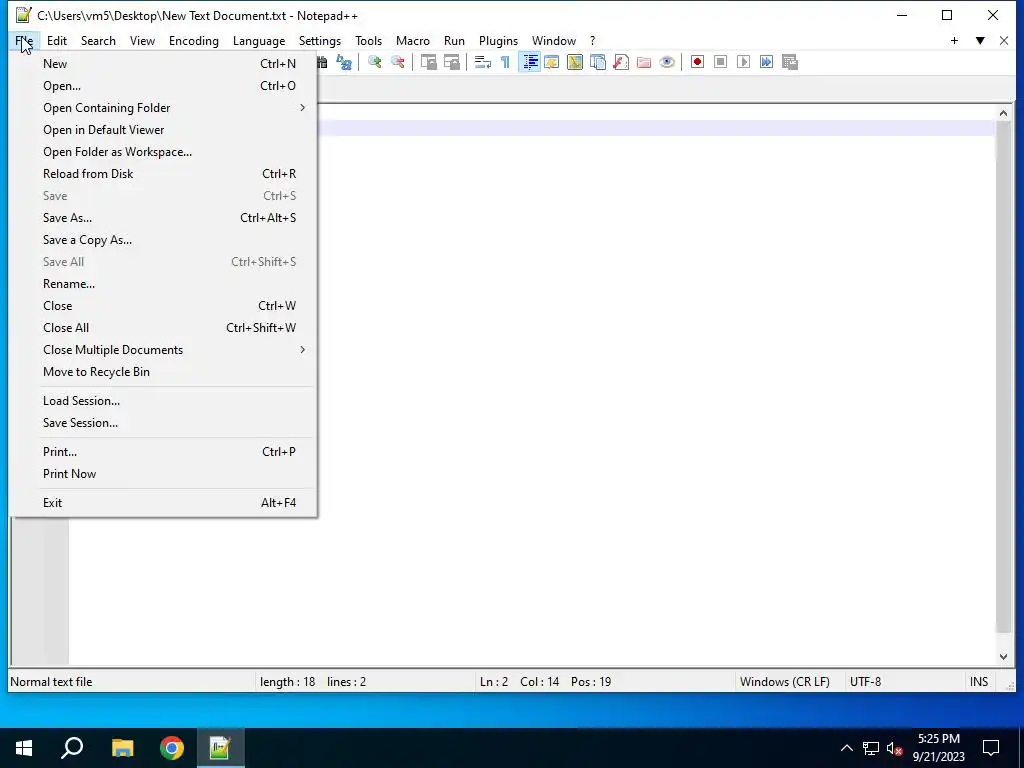Select Open... in the File menu
Viewport: 1024px width, 768px height.
163,86
